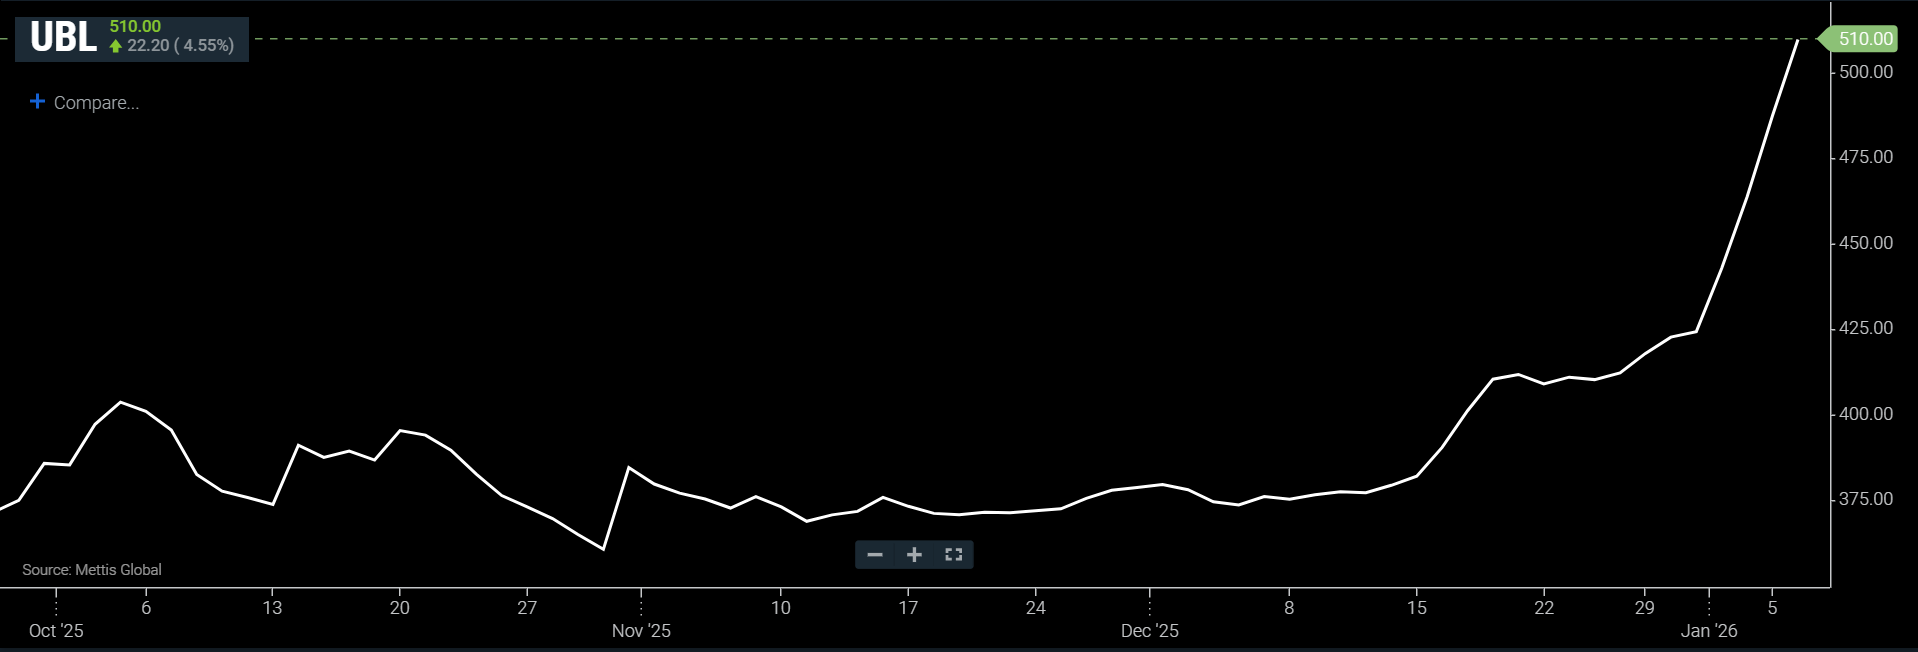Click the green up arrow beside 22.20
This screenshot has width=1918, height=652.
point(116,46)
